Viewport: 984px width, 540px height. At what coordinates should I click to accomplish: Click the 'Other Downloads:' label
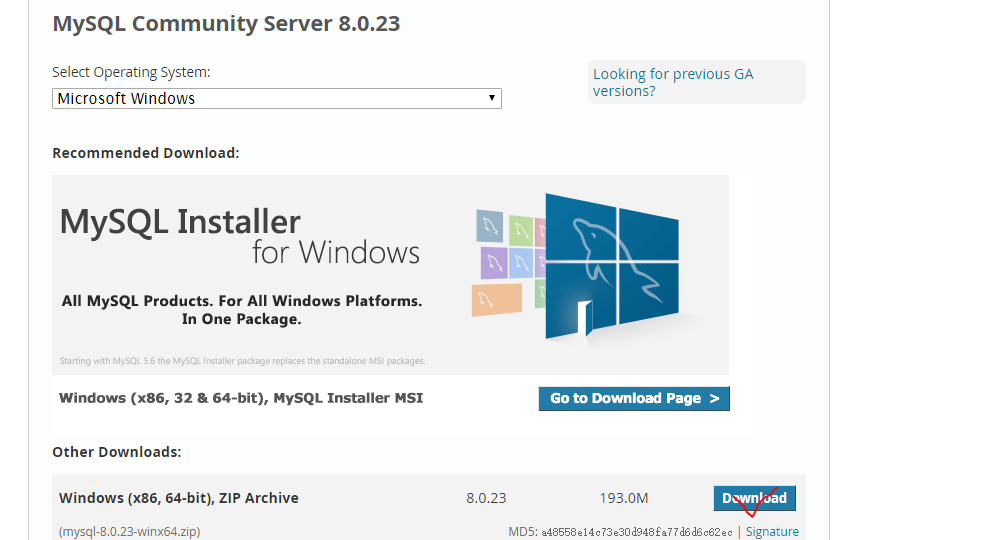point(117,452)
